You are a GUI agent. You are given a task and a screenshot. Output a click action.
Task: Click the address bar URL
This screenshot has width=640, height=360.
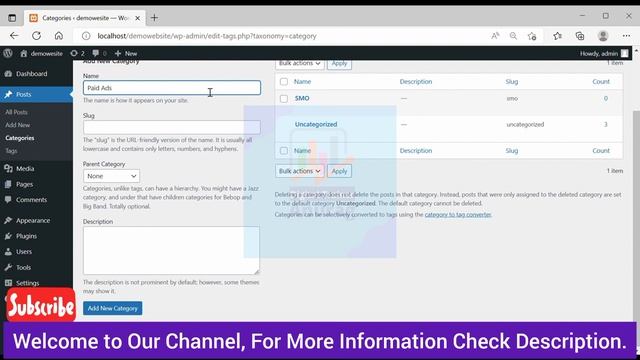point(207,36)
